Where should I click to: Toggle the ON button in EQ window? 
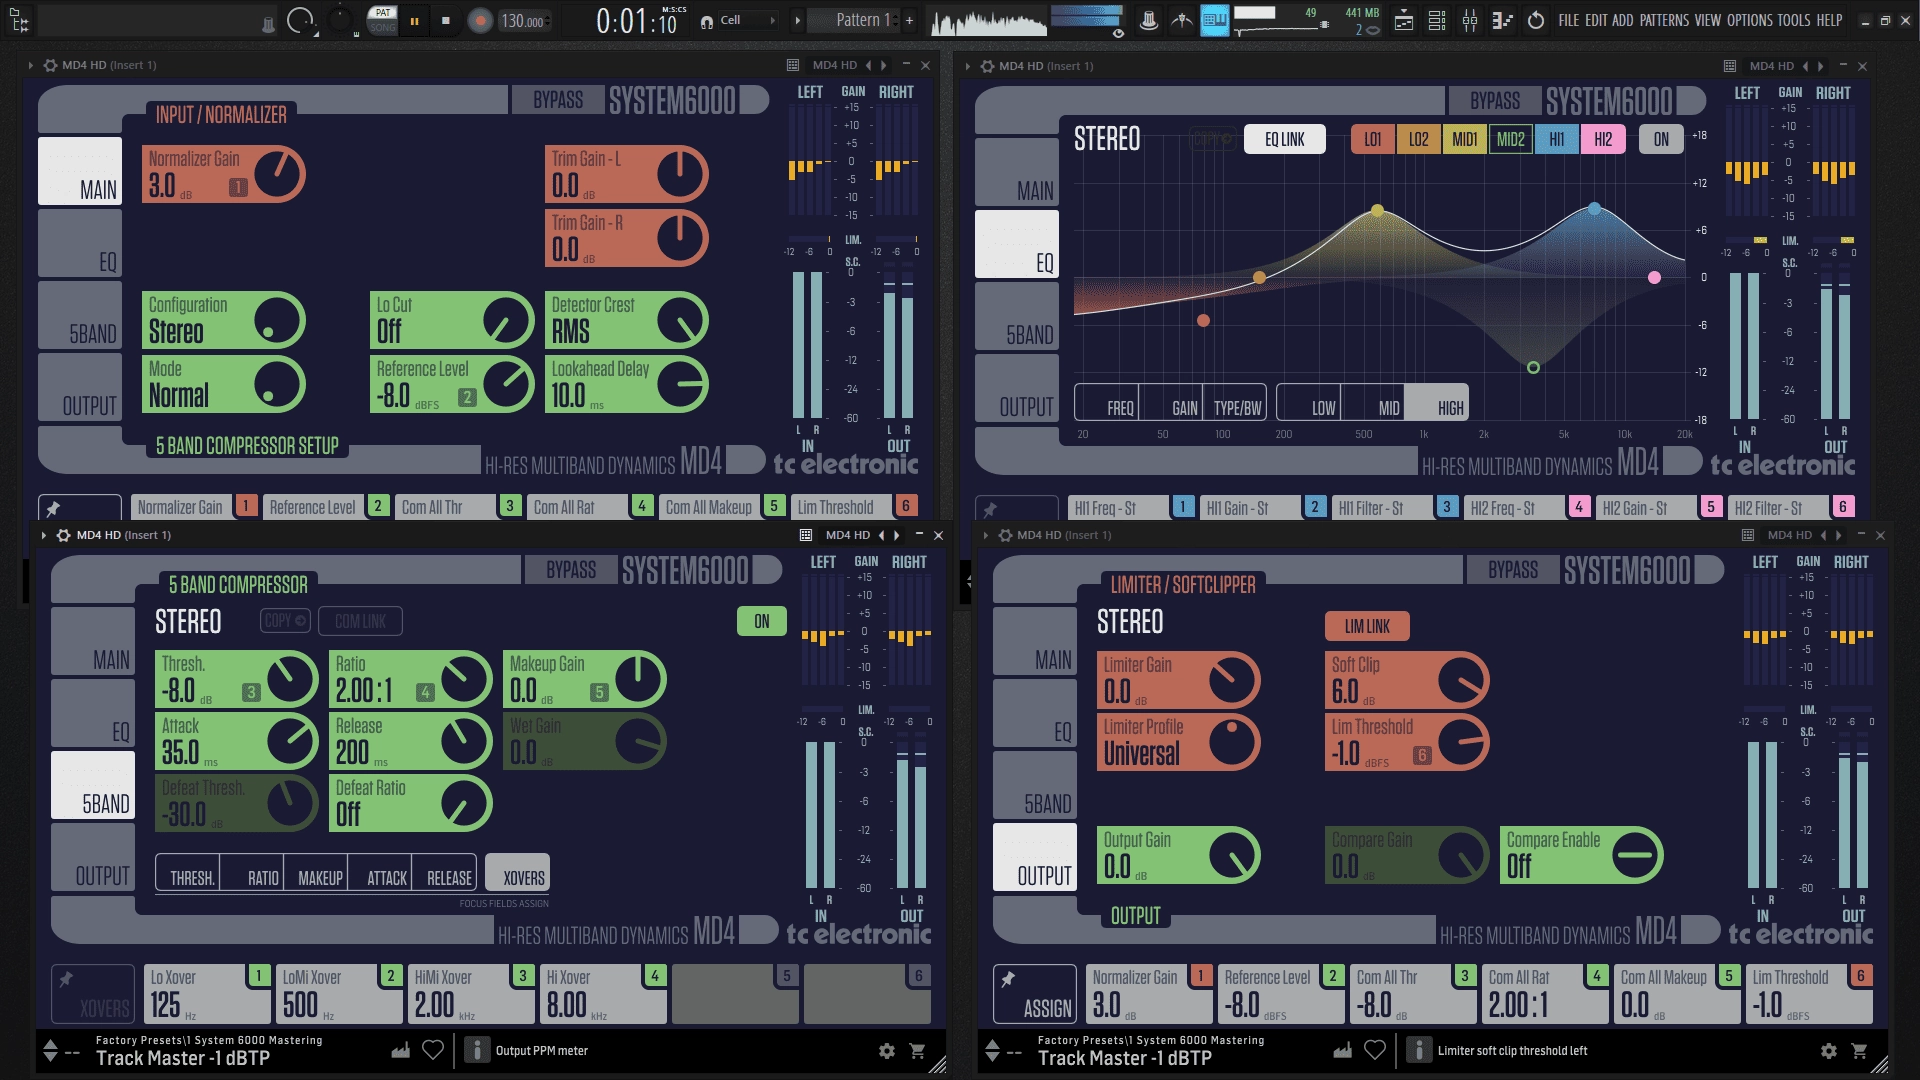point(1661,139)
